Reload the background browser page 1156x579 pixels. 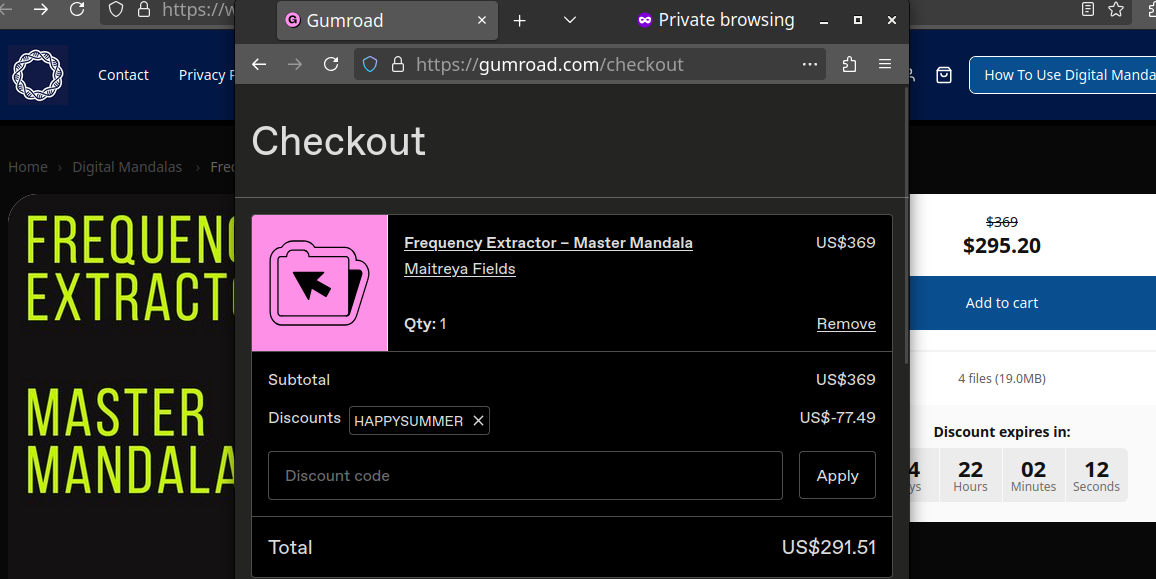(x=77, y=9)
